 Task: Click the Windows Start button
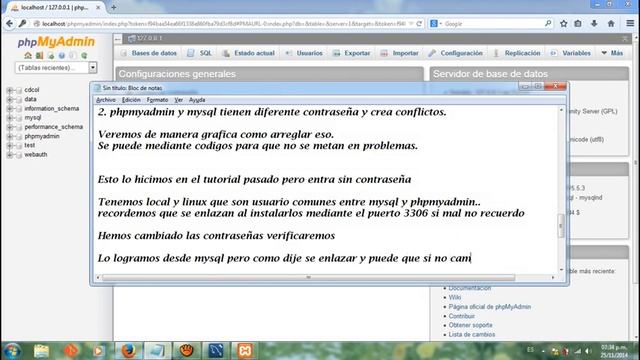[11, 351]
